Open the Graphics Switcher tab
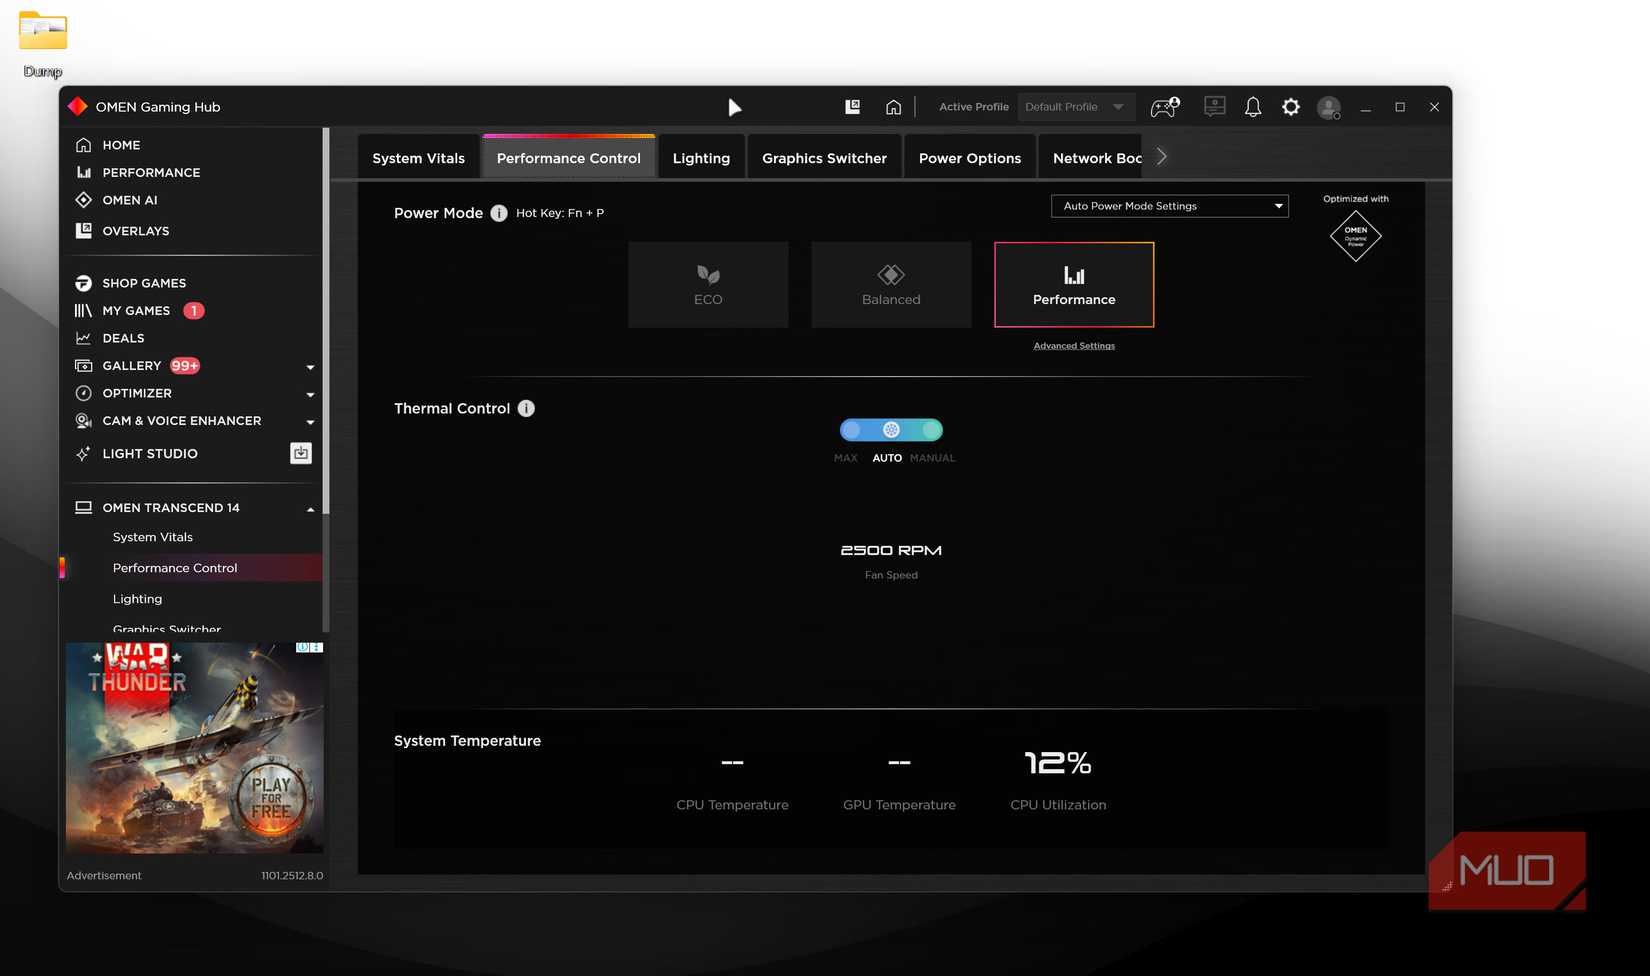Screen dimensions: 1650x976 (823, 157)
